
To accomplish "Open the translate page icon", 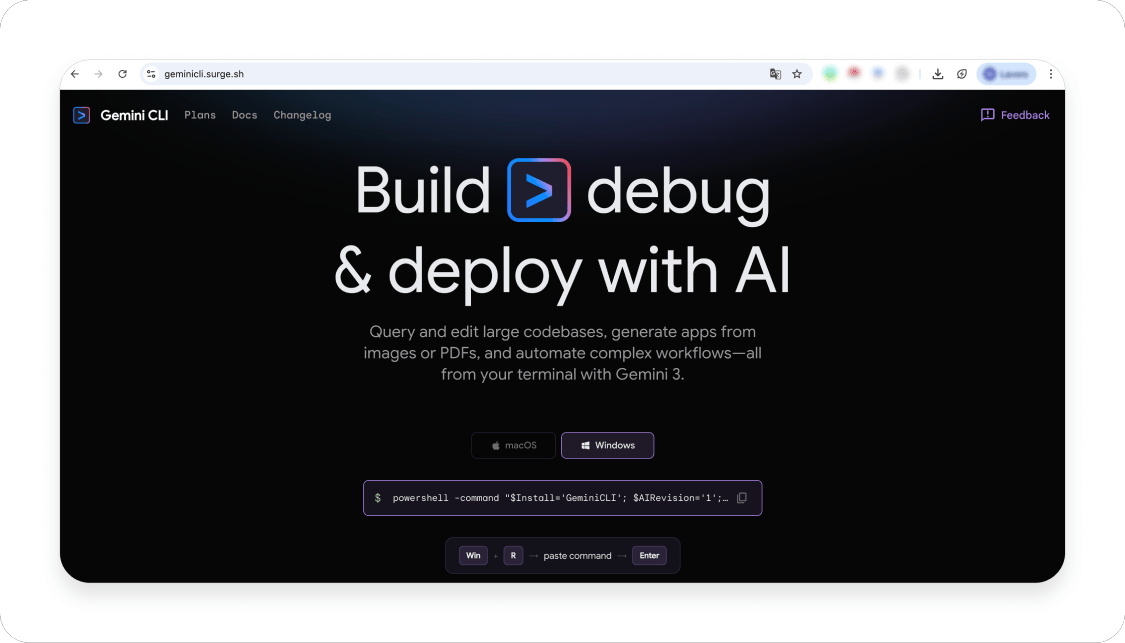I will pos(775,74).
